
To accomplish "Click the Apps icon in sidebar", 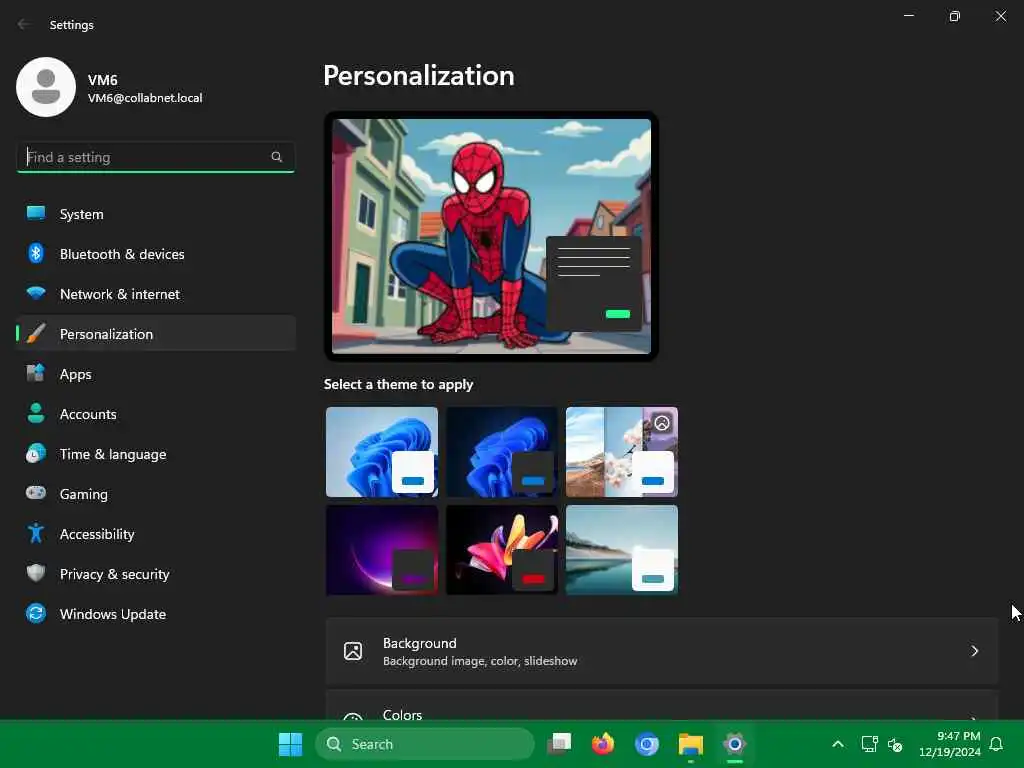I will click(x=36, y=374).
